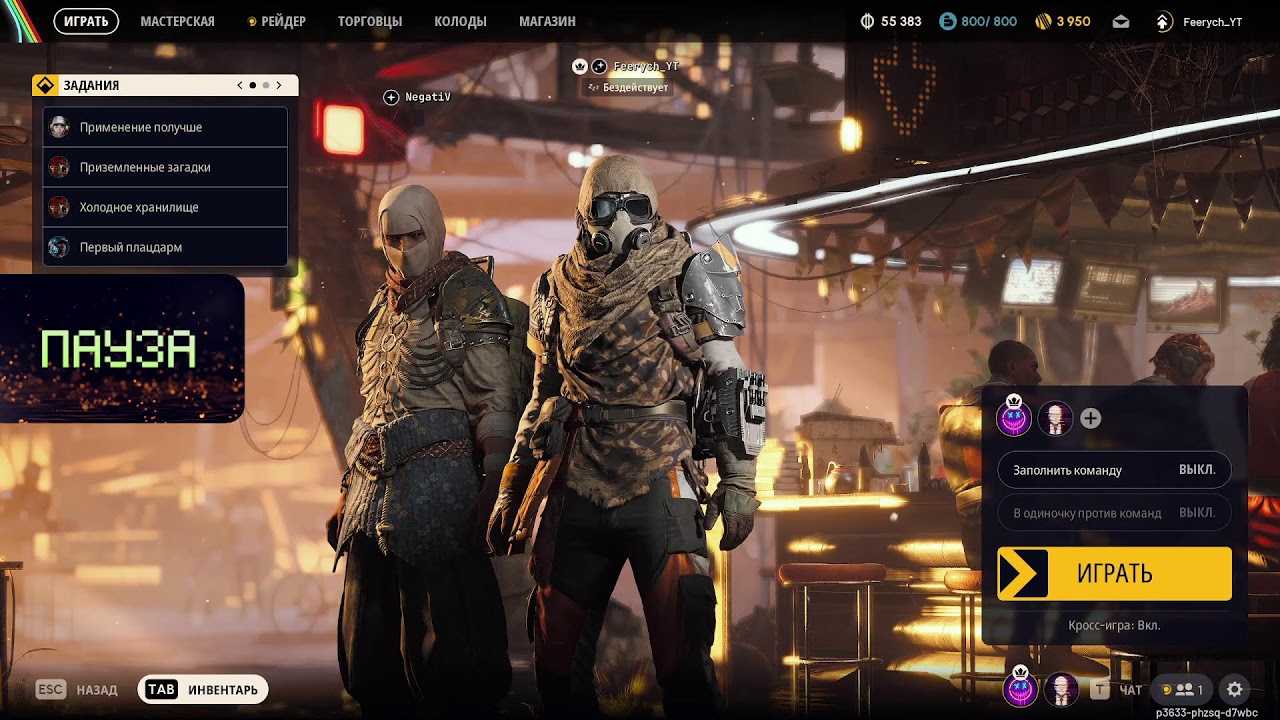This screenshot has height=720, width=1280.
Task: Go to previous quests page arrow
Action: [240, 86]
